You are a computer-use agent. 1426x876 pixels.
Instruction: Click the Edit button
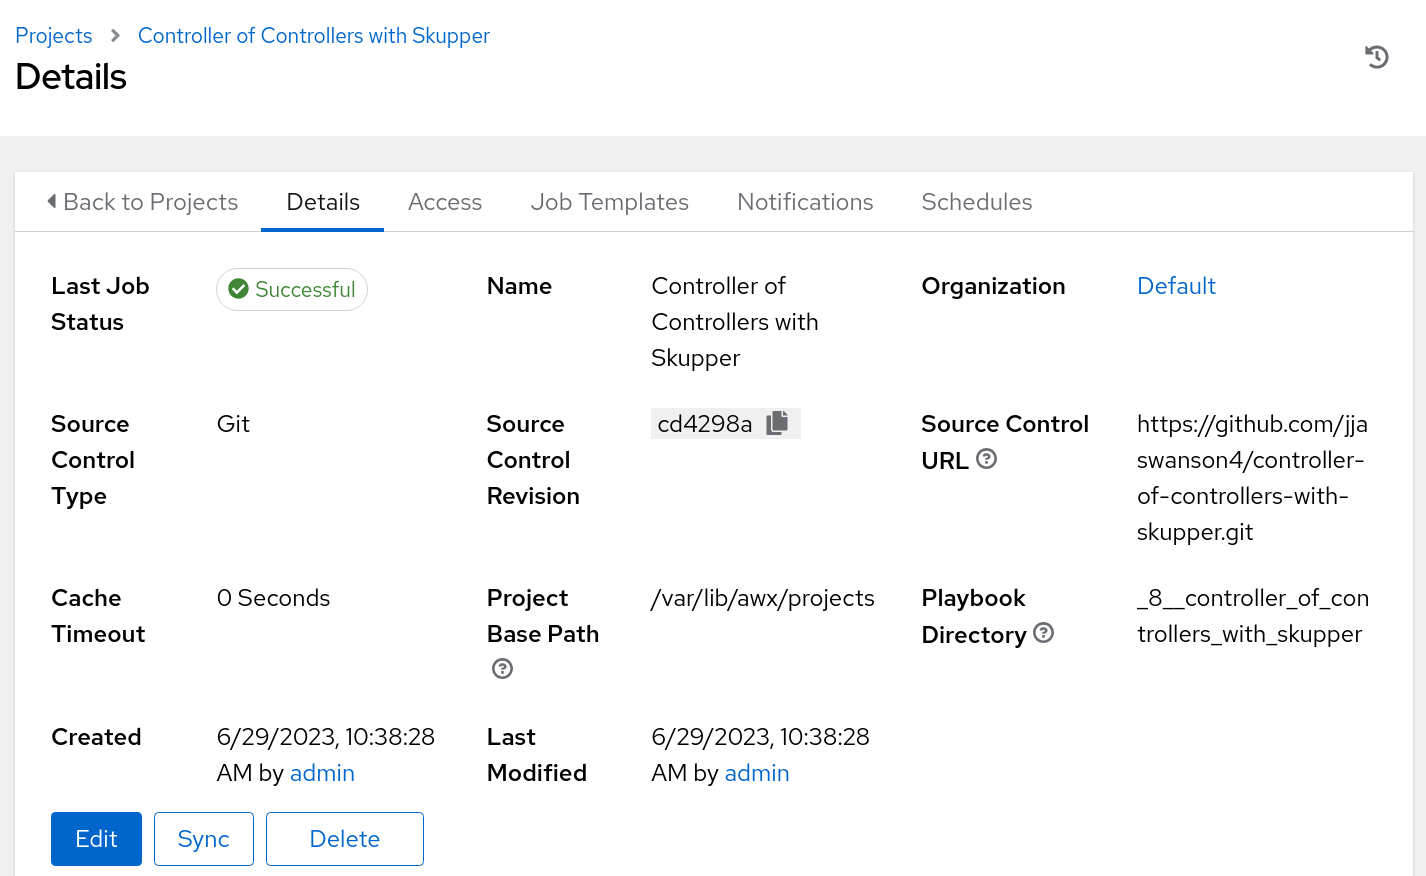(x=96, y=839)
